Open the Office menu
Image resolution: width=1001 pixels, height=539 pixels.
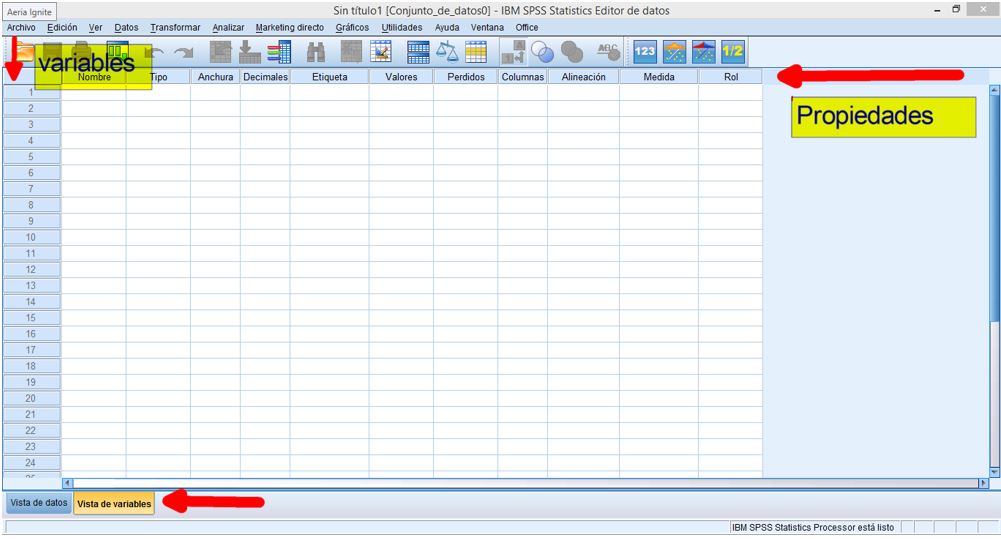pos(527,27)
